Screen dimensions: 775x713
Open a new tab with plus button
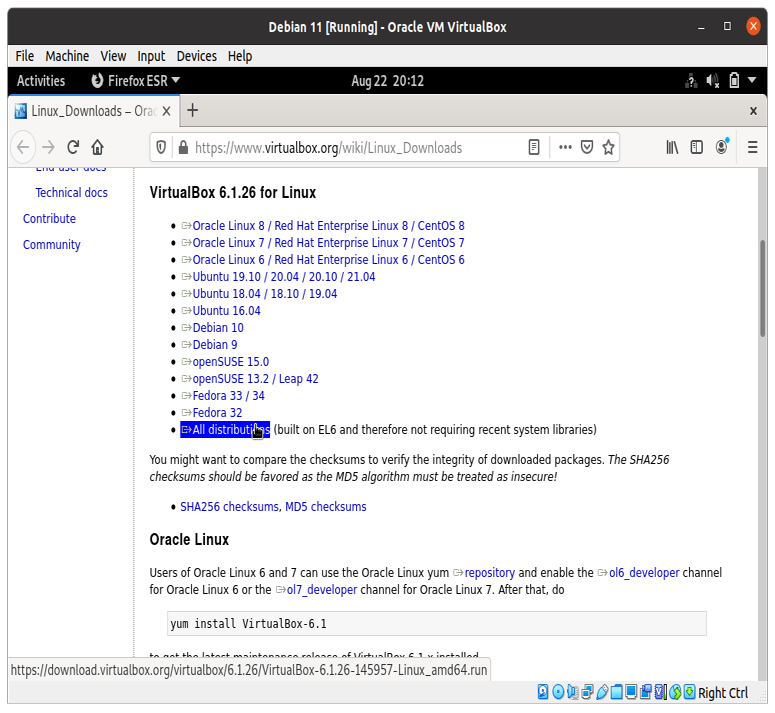192,111
